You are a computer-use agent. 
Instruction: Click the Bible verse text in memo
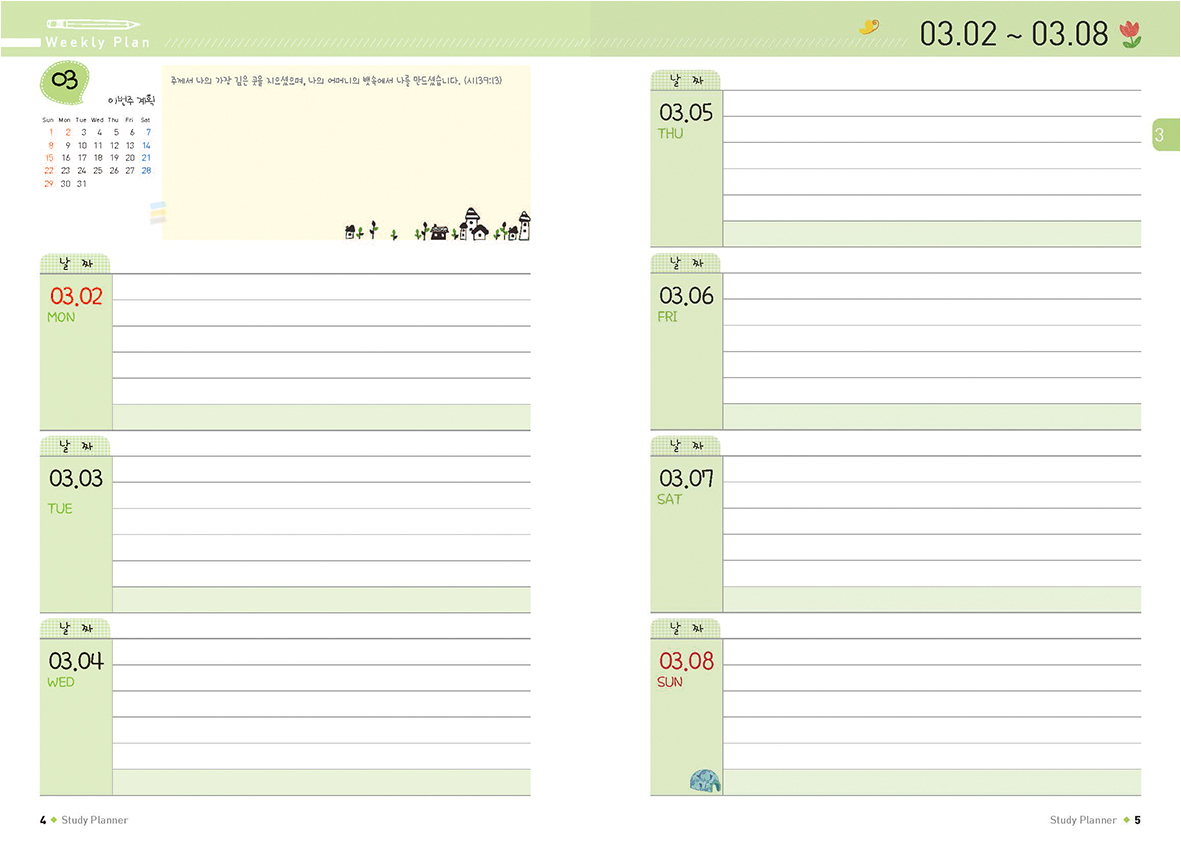(x=336, y=80)
